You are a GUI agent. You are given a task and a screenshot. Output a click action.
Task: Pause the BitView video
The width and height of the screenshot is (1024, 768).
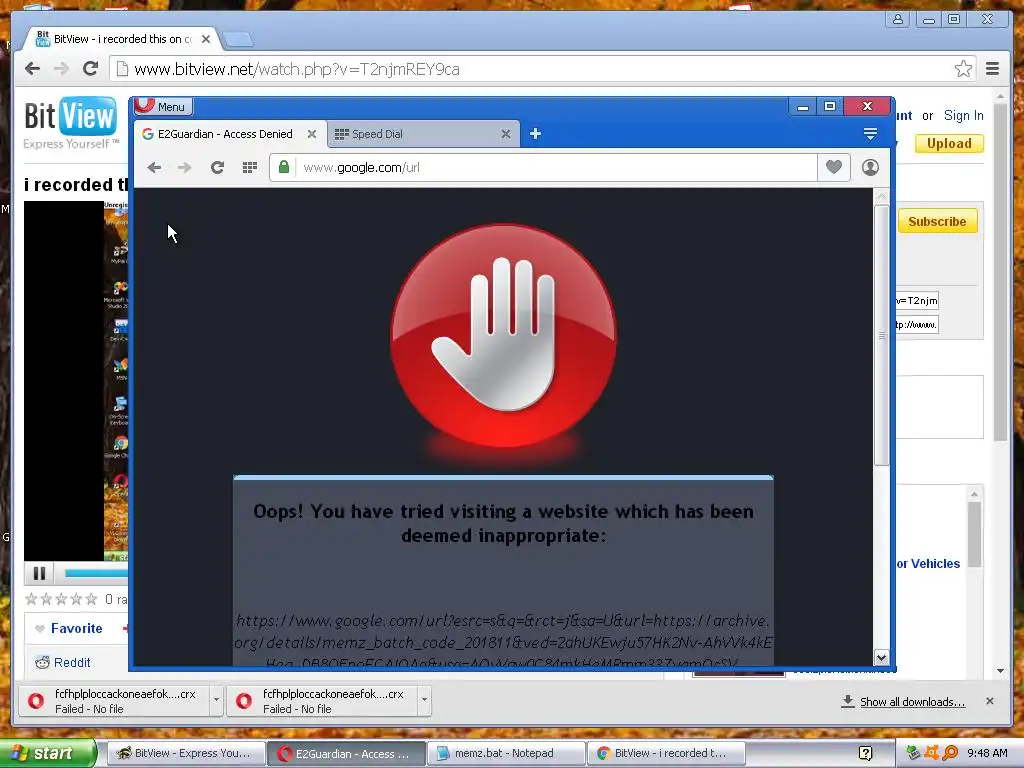tap(39, 573)
